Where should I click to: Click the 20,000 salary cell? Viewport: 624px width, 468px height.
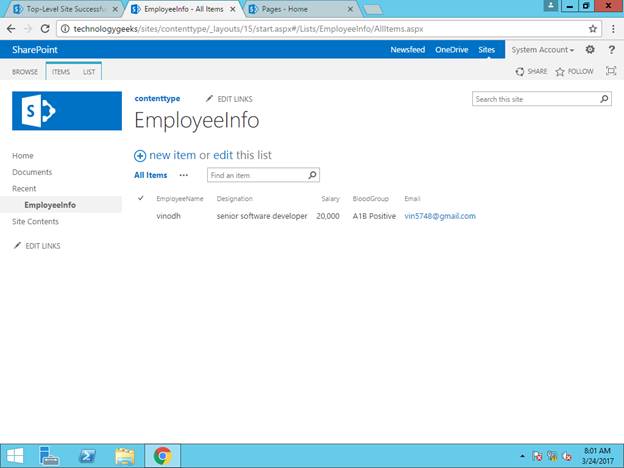click(328, 216)
